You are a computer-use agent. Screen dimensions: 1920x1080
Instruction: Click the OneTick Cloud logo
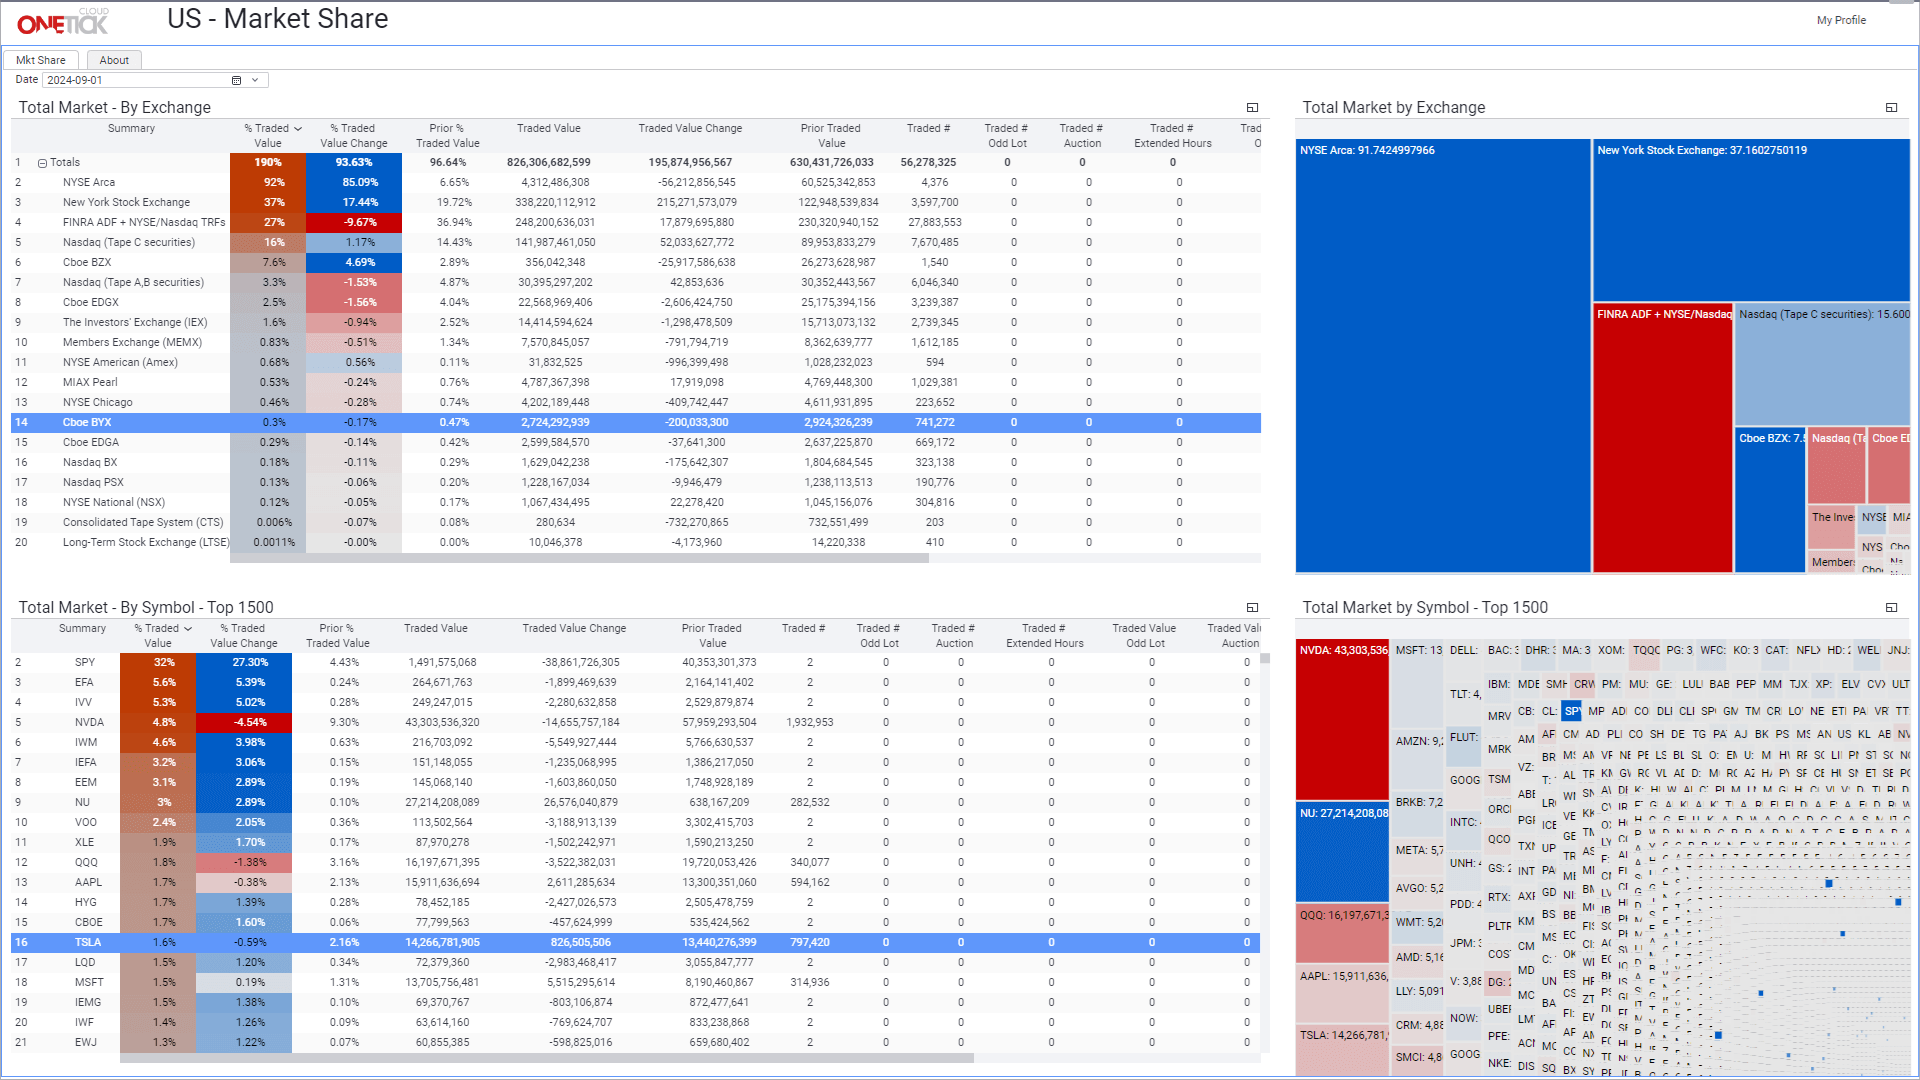click(x=62, y=22)
